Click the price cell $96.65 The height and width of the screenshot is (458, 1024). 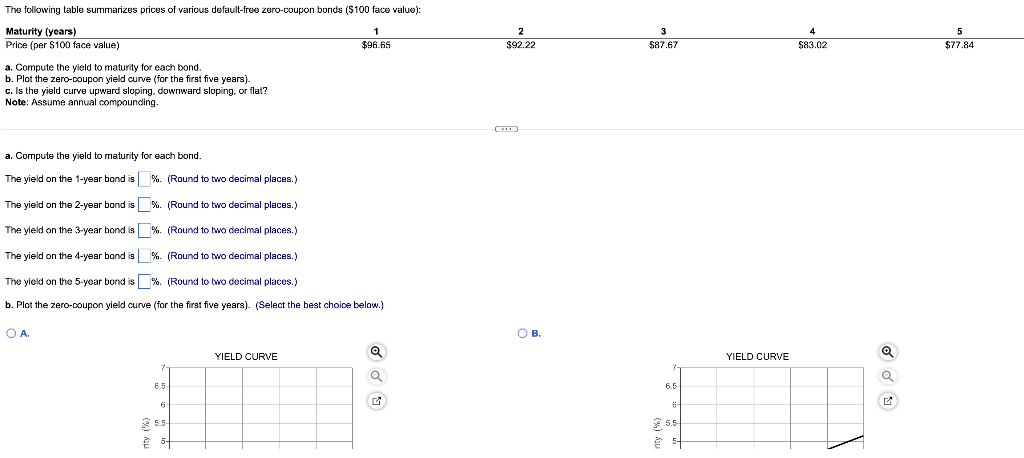(376, 46)
